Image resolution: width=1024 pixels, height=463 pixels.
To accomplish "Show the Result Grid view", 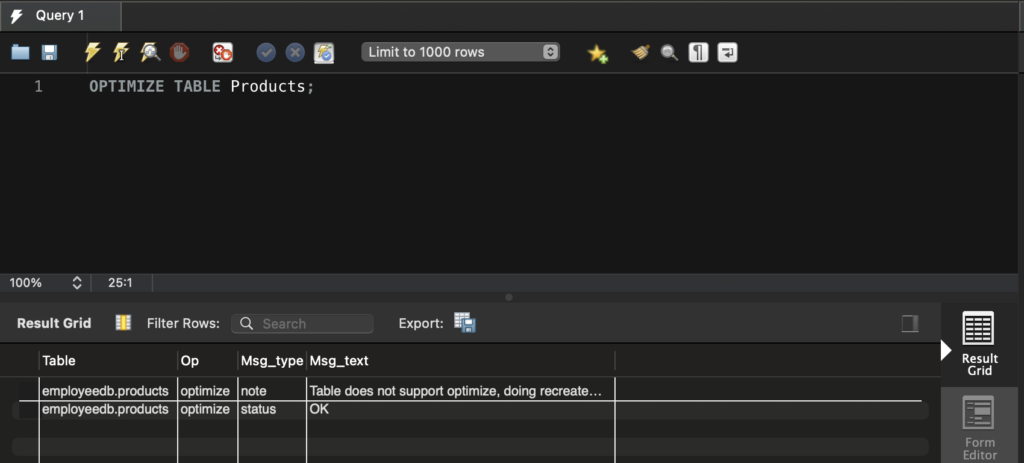I will tap(978, 343).
